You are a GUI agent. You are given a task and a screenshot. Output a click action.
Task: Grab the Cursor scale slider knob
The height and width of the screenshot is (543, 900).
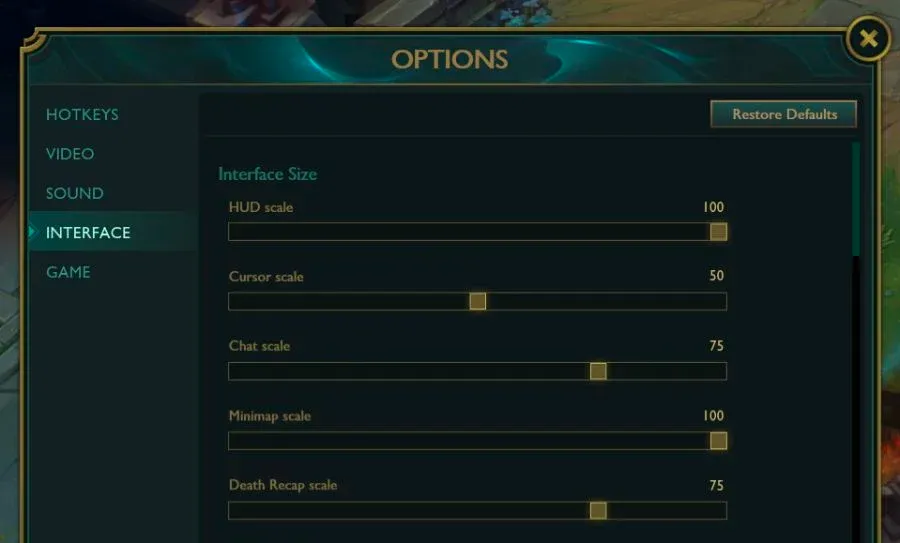[x=478, y=301]
